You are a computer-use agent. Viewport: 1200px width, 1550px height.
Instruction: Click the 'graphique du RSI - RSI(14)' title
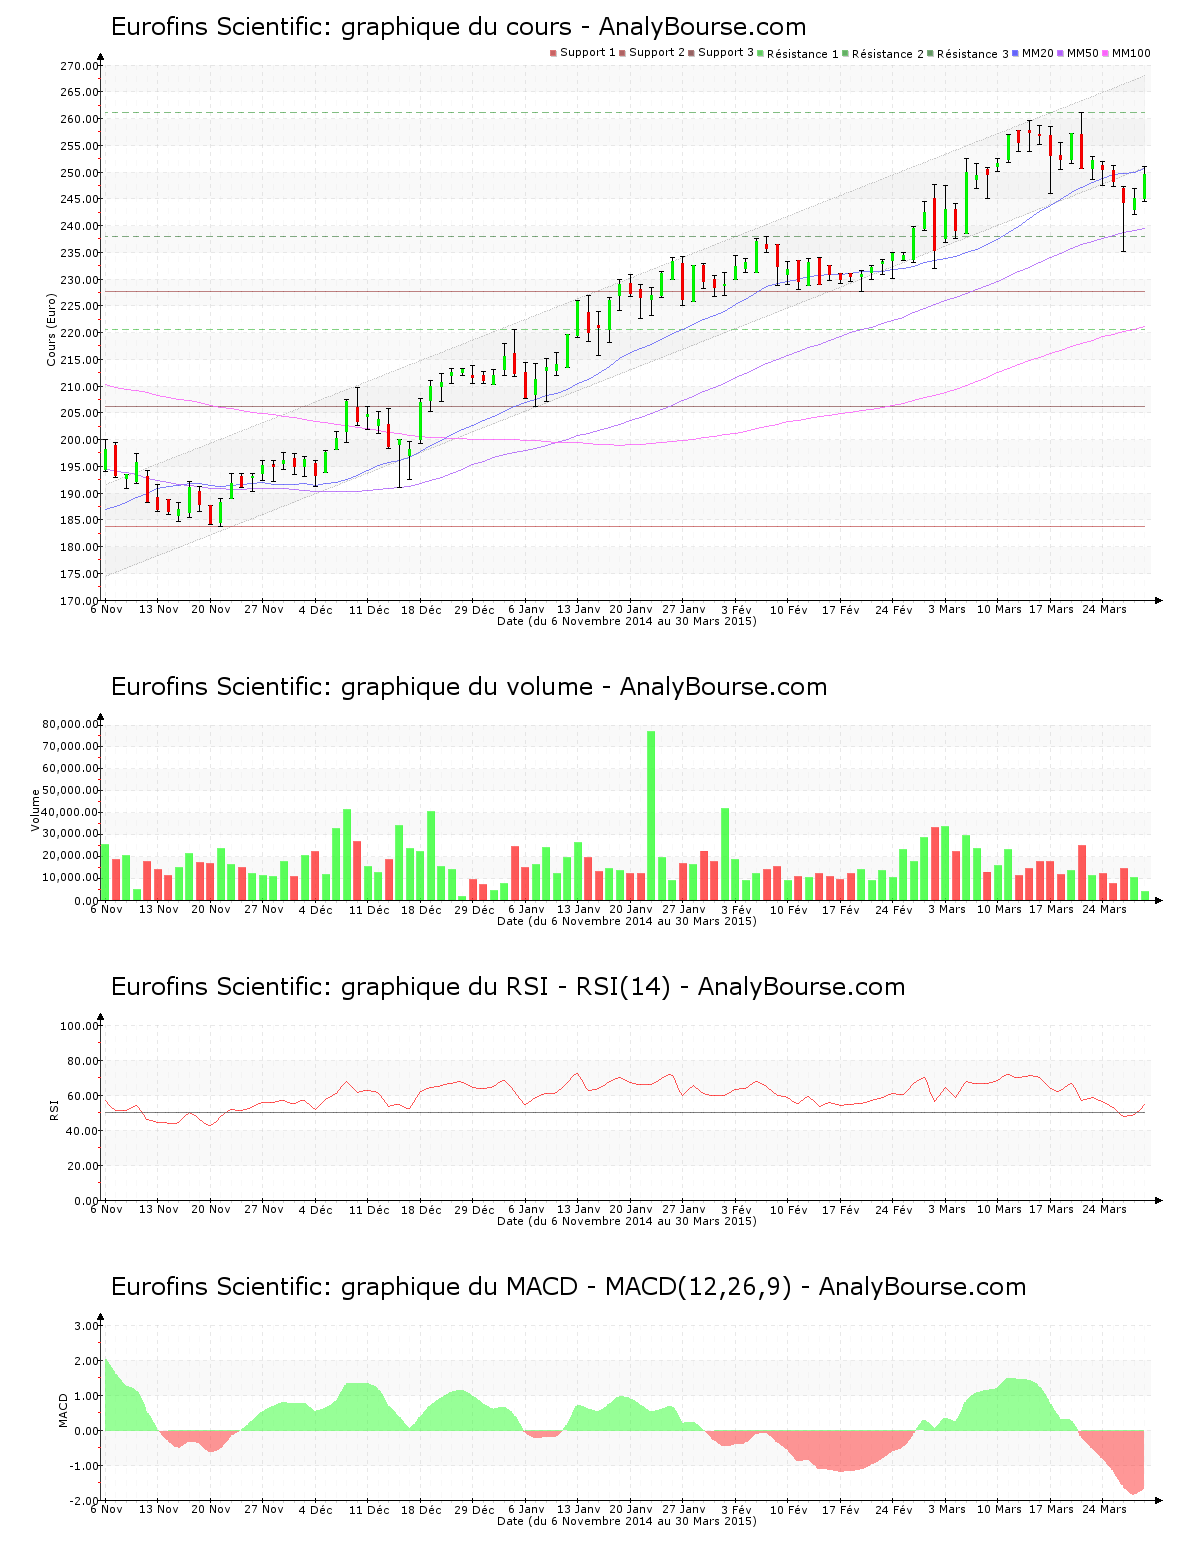pos(508,987)
